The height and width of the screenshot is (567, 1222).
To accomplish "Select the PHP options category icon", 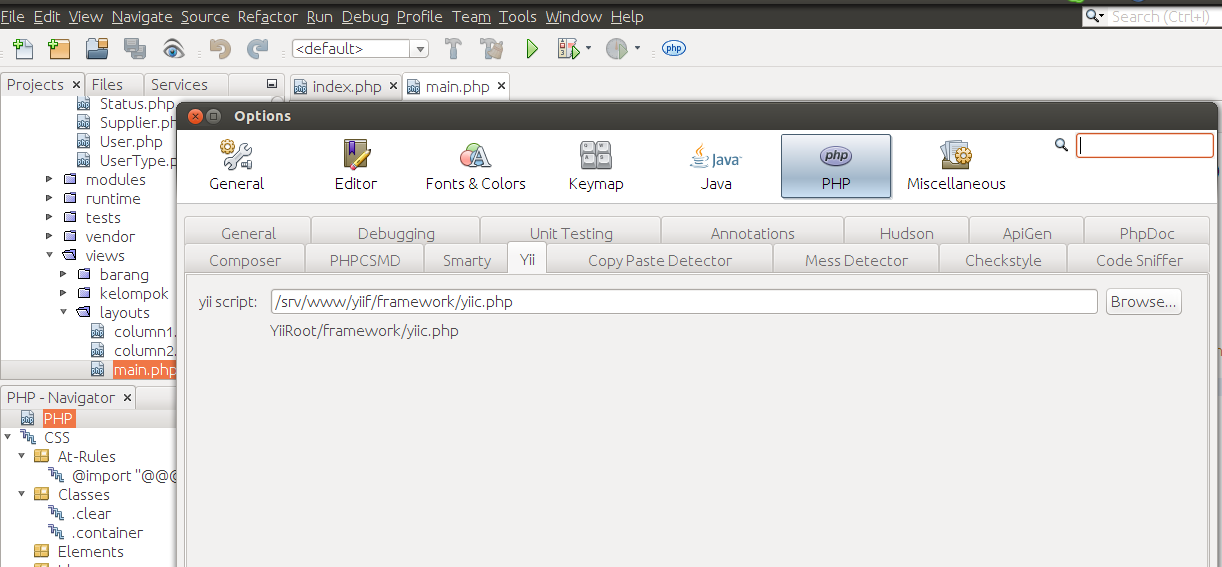I will coord(836,166).
